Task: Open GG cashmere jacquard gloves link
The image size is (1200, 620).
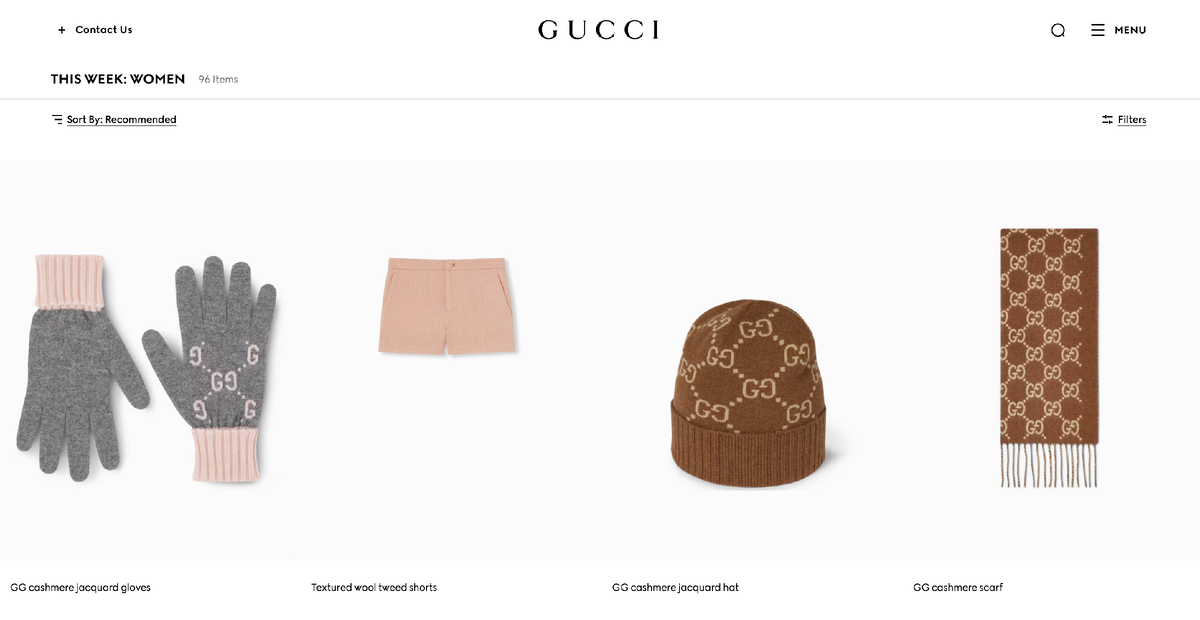Action: click(x=81, y=587)
